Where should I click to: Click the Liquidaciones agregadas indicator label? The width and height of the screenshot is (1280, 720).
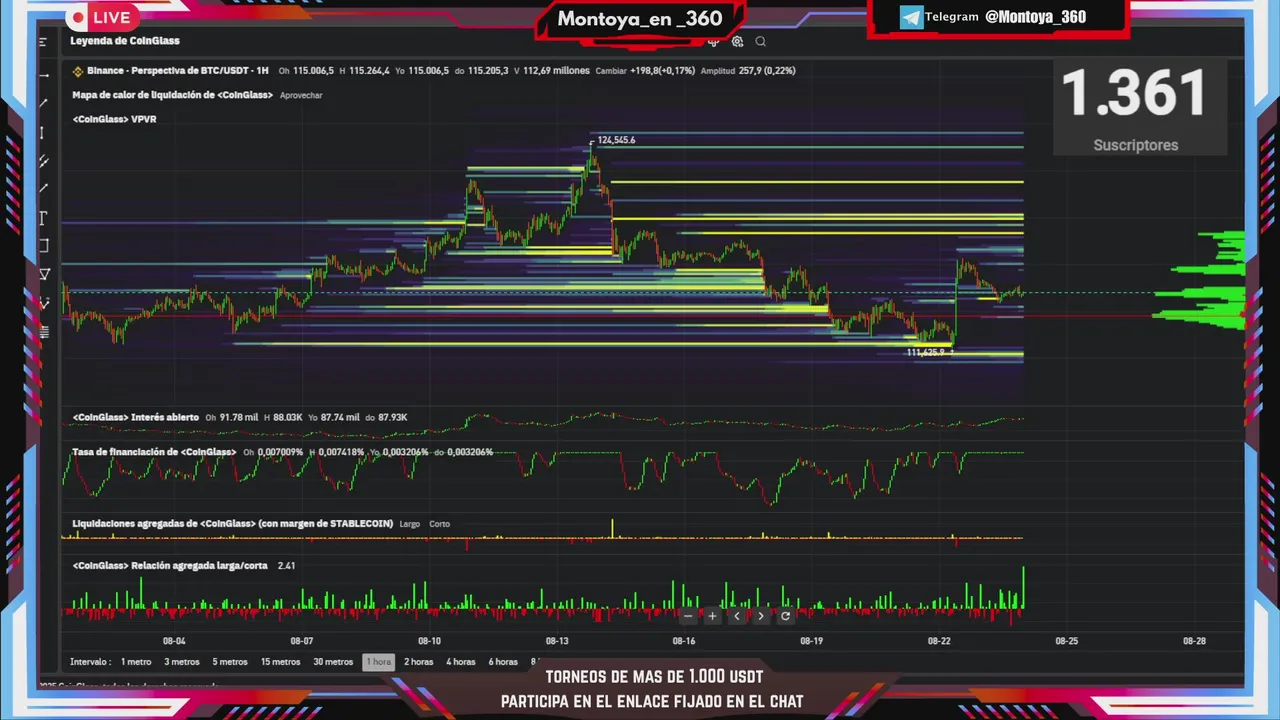click(232, 524)
